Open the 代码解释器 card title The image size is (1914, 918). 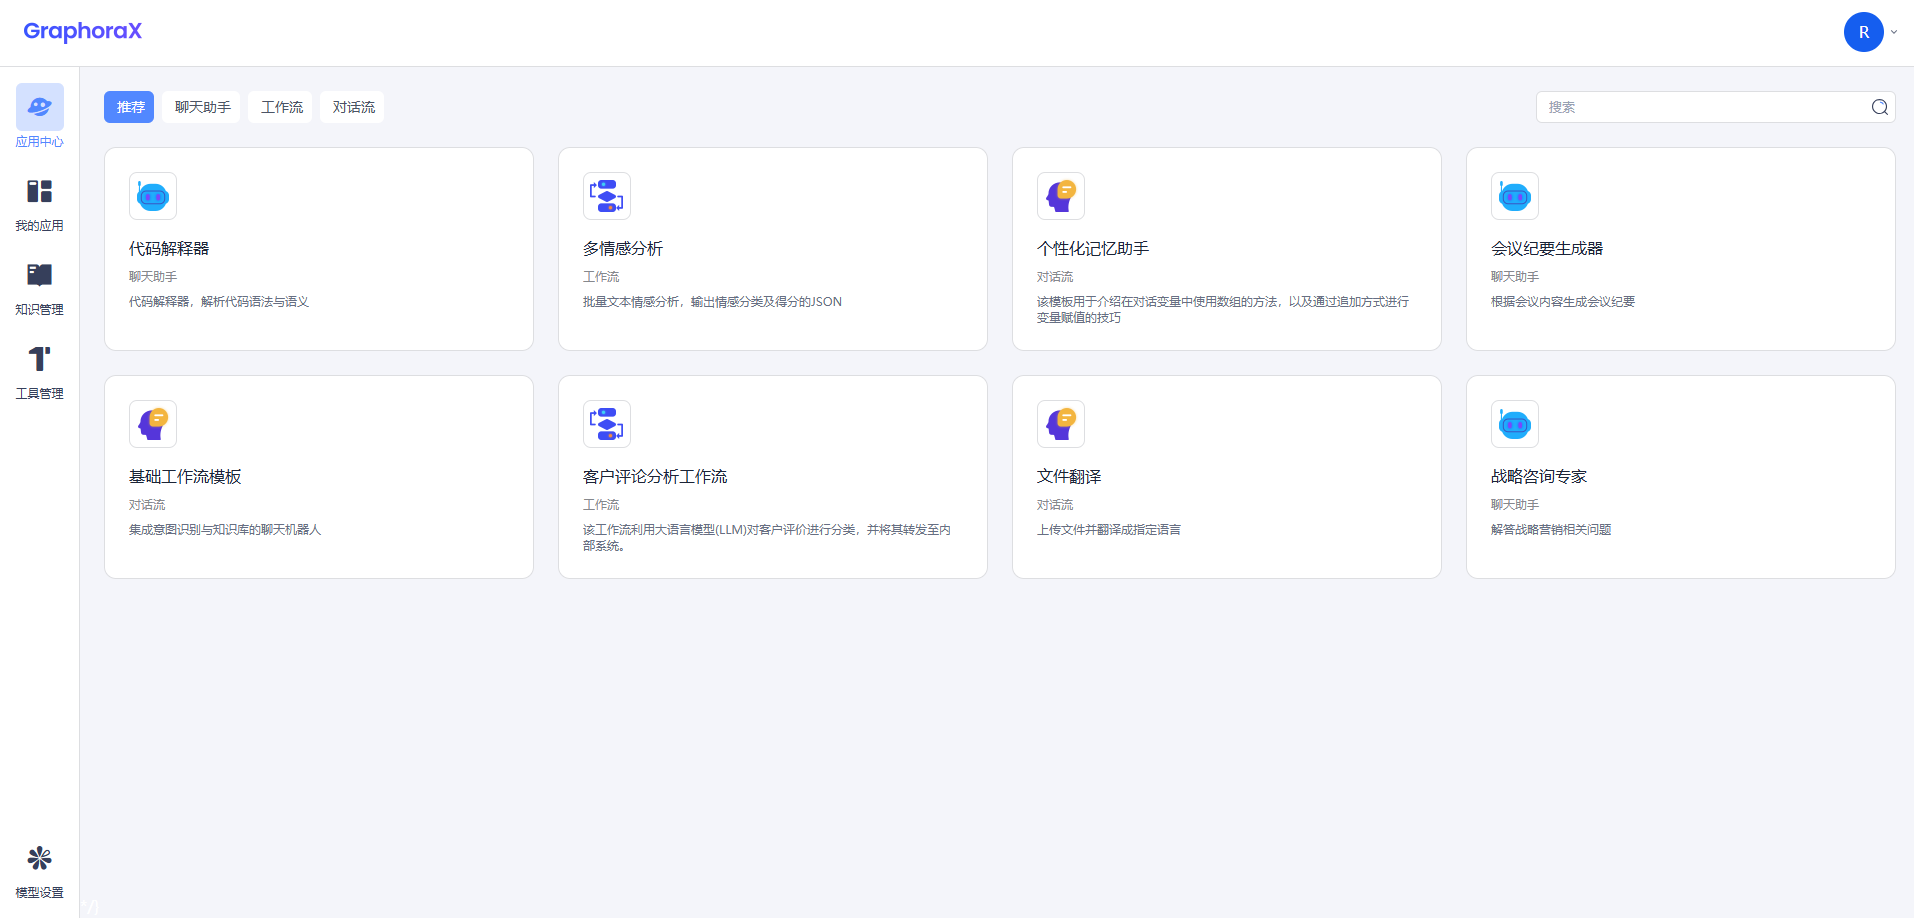[169, 249]
